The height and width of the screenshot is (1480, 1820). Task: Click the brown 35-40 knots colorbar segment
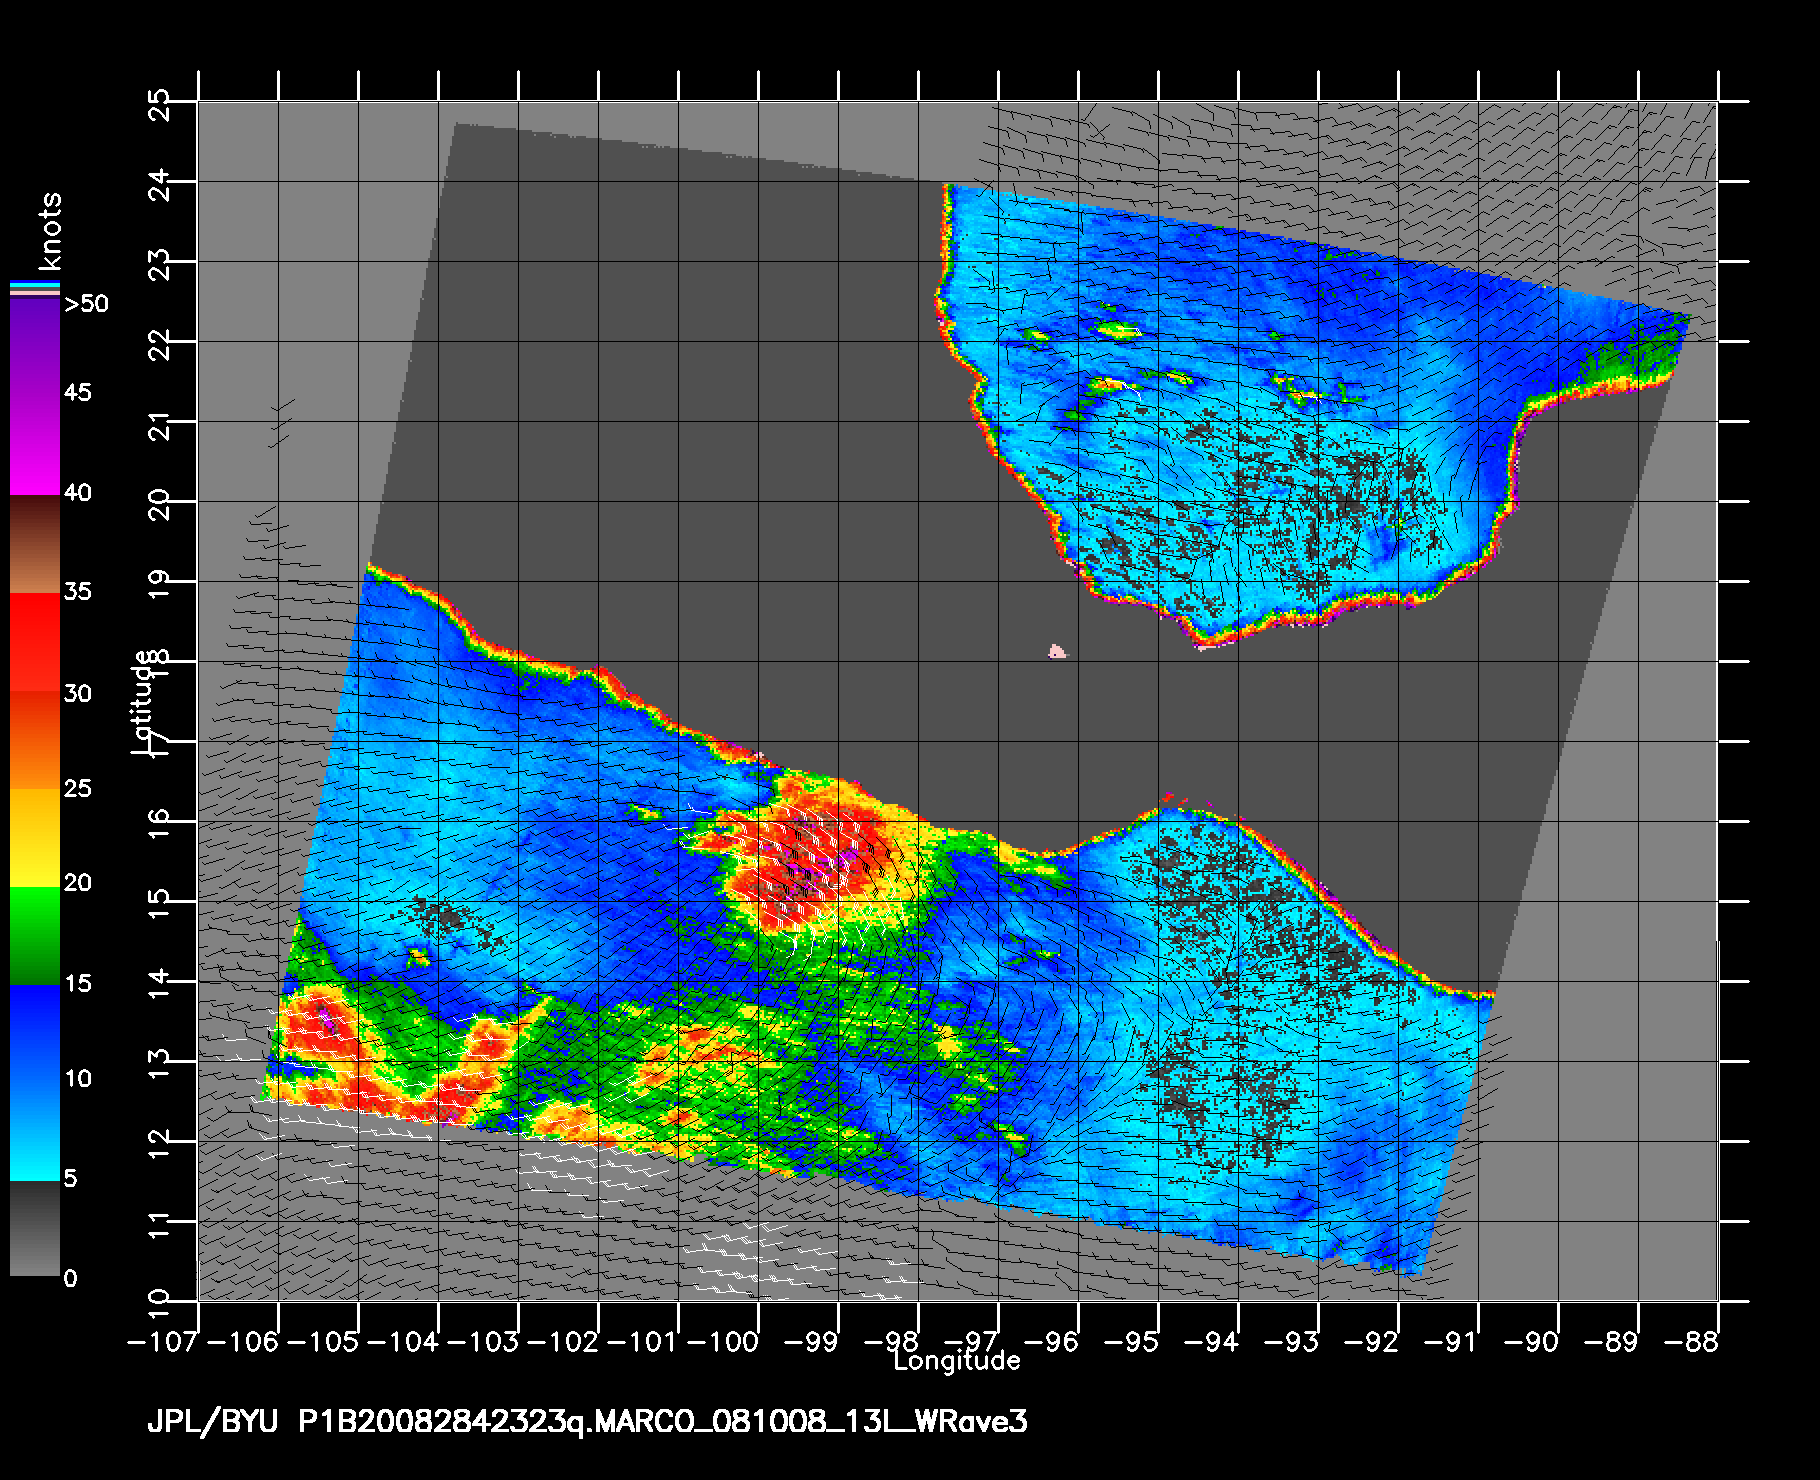pos(35,543)
